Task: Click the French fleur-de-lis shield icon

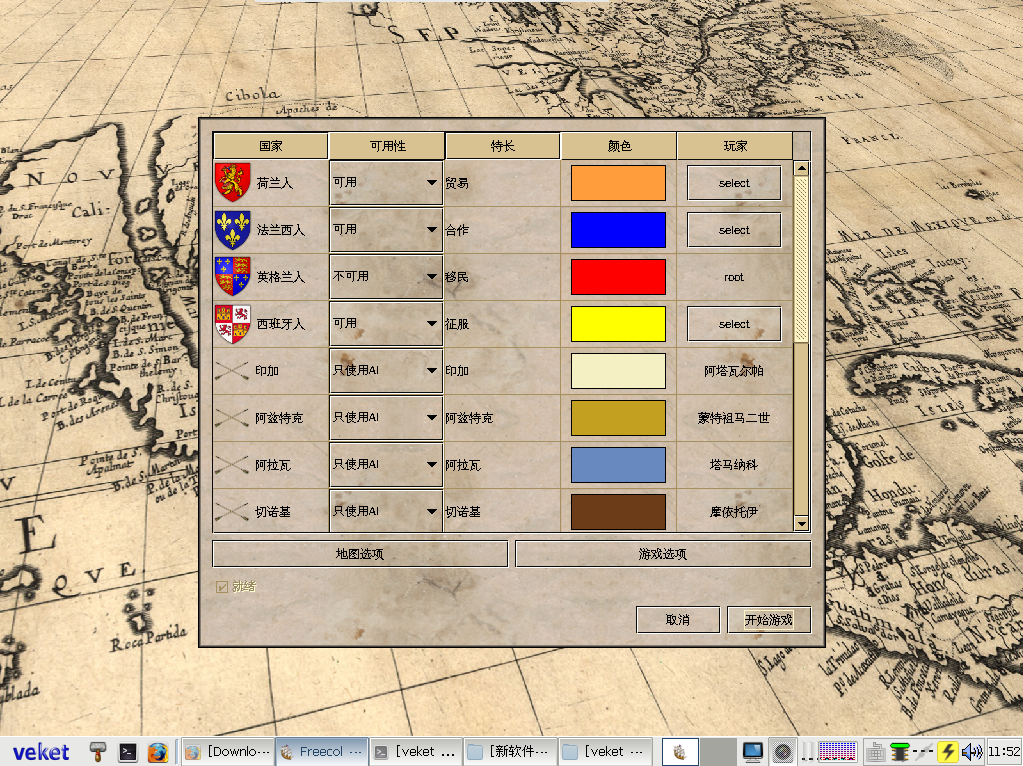Action: point(232,229)
